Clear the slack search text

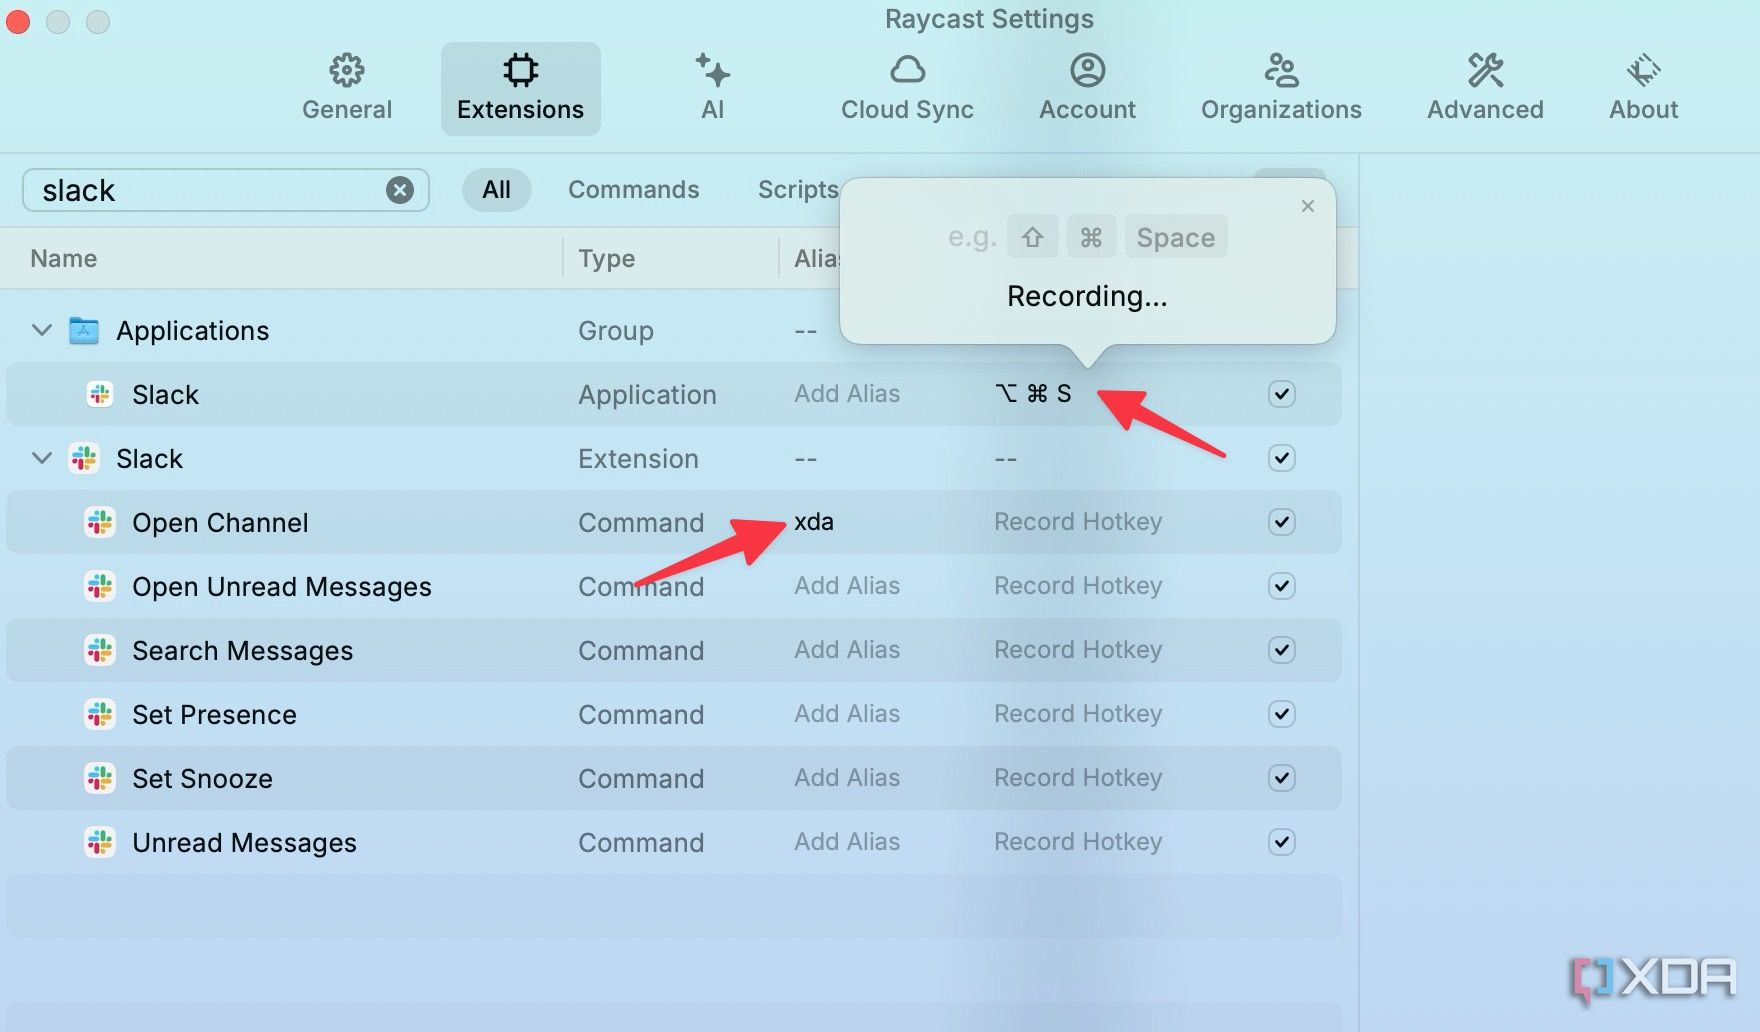tap(400, 190)
